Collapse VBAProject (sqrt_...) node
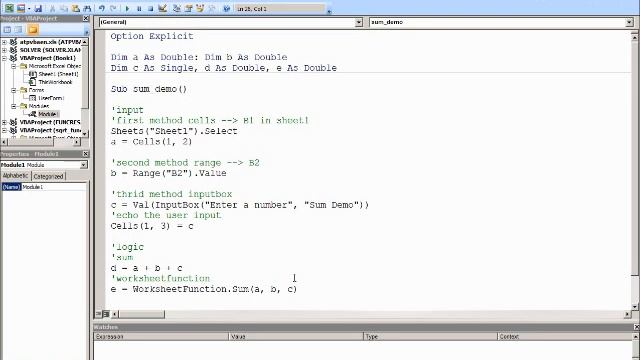640x360 pixels. [x=4, y=130]
